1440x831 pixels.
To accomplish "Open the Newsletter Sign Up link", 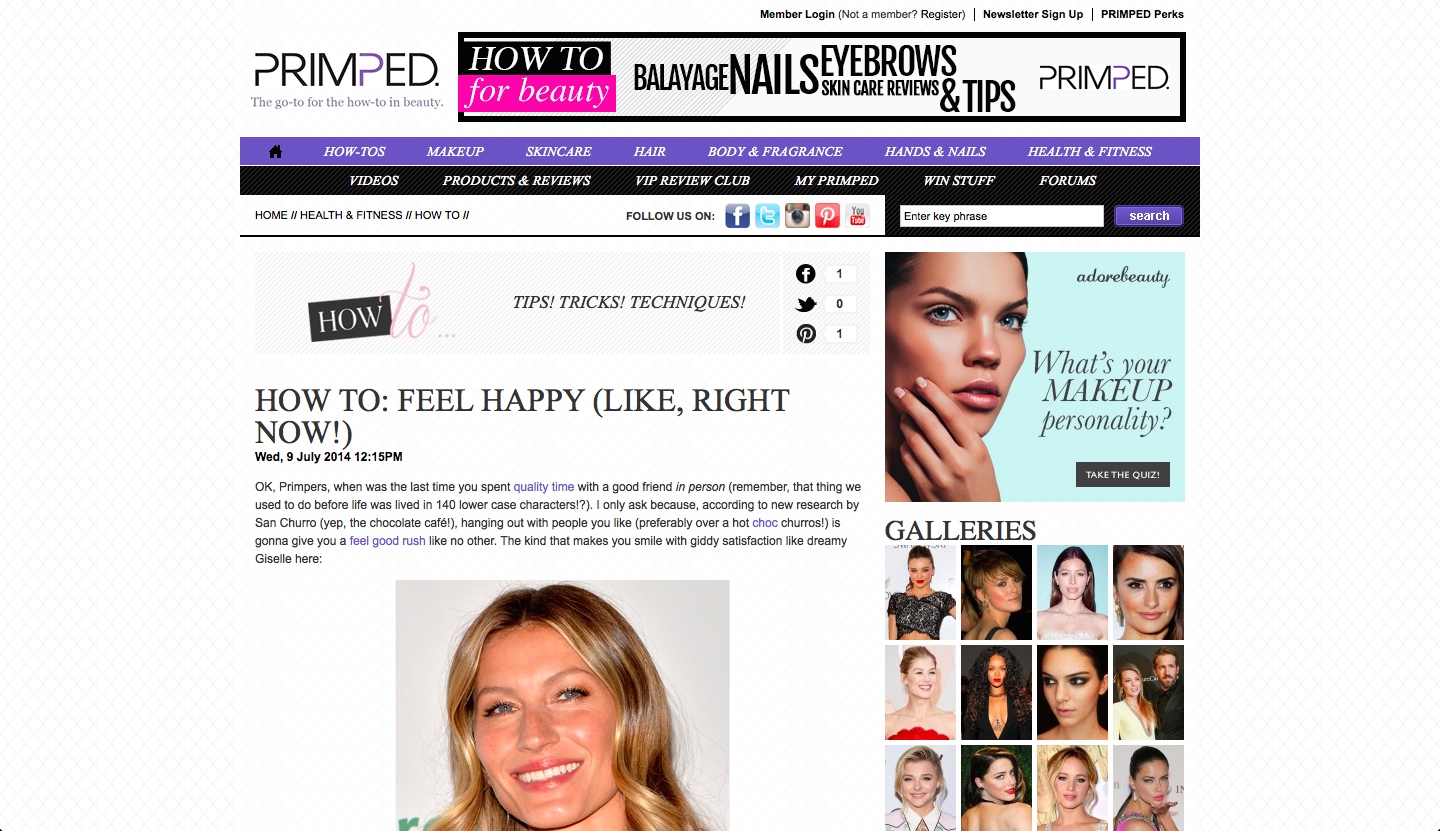I will point(1033,14).
